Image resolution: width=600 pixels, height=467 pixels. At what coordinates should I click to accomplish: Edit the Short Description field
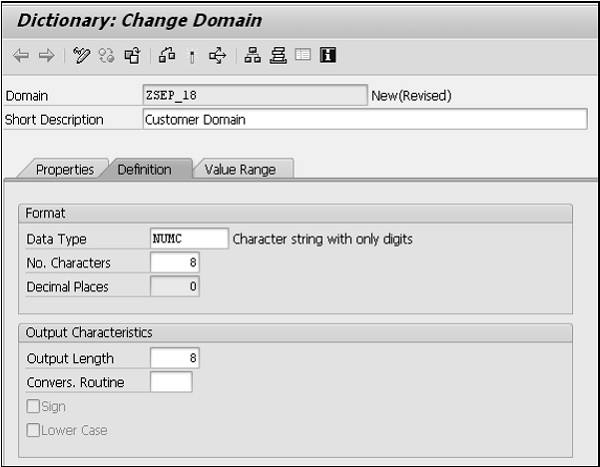pyautogui.click(x=365, y=119)
